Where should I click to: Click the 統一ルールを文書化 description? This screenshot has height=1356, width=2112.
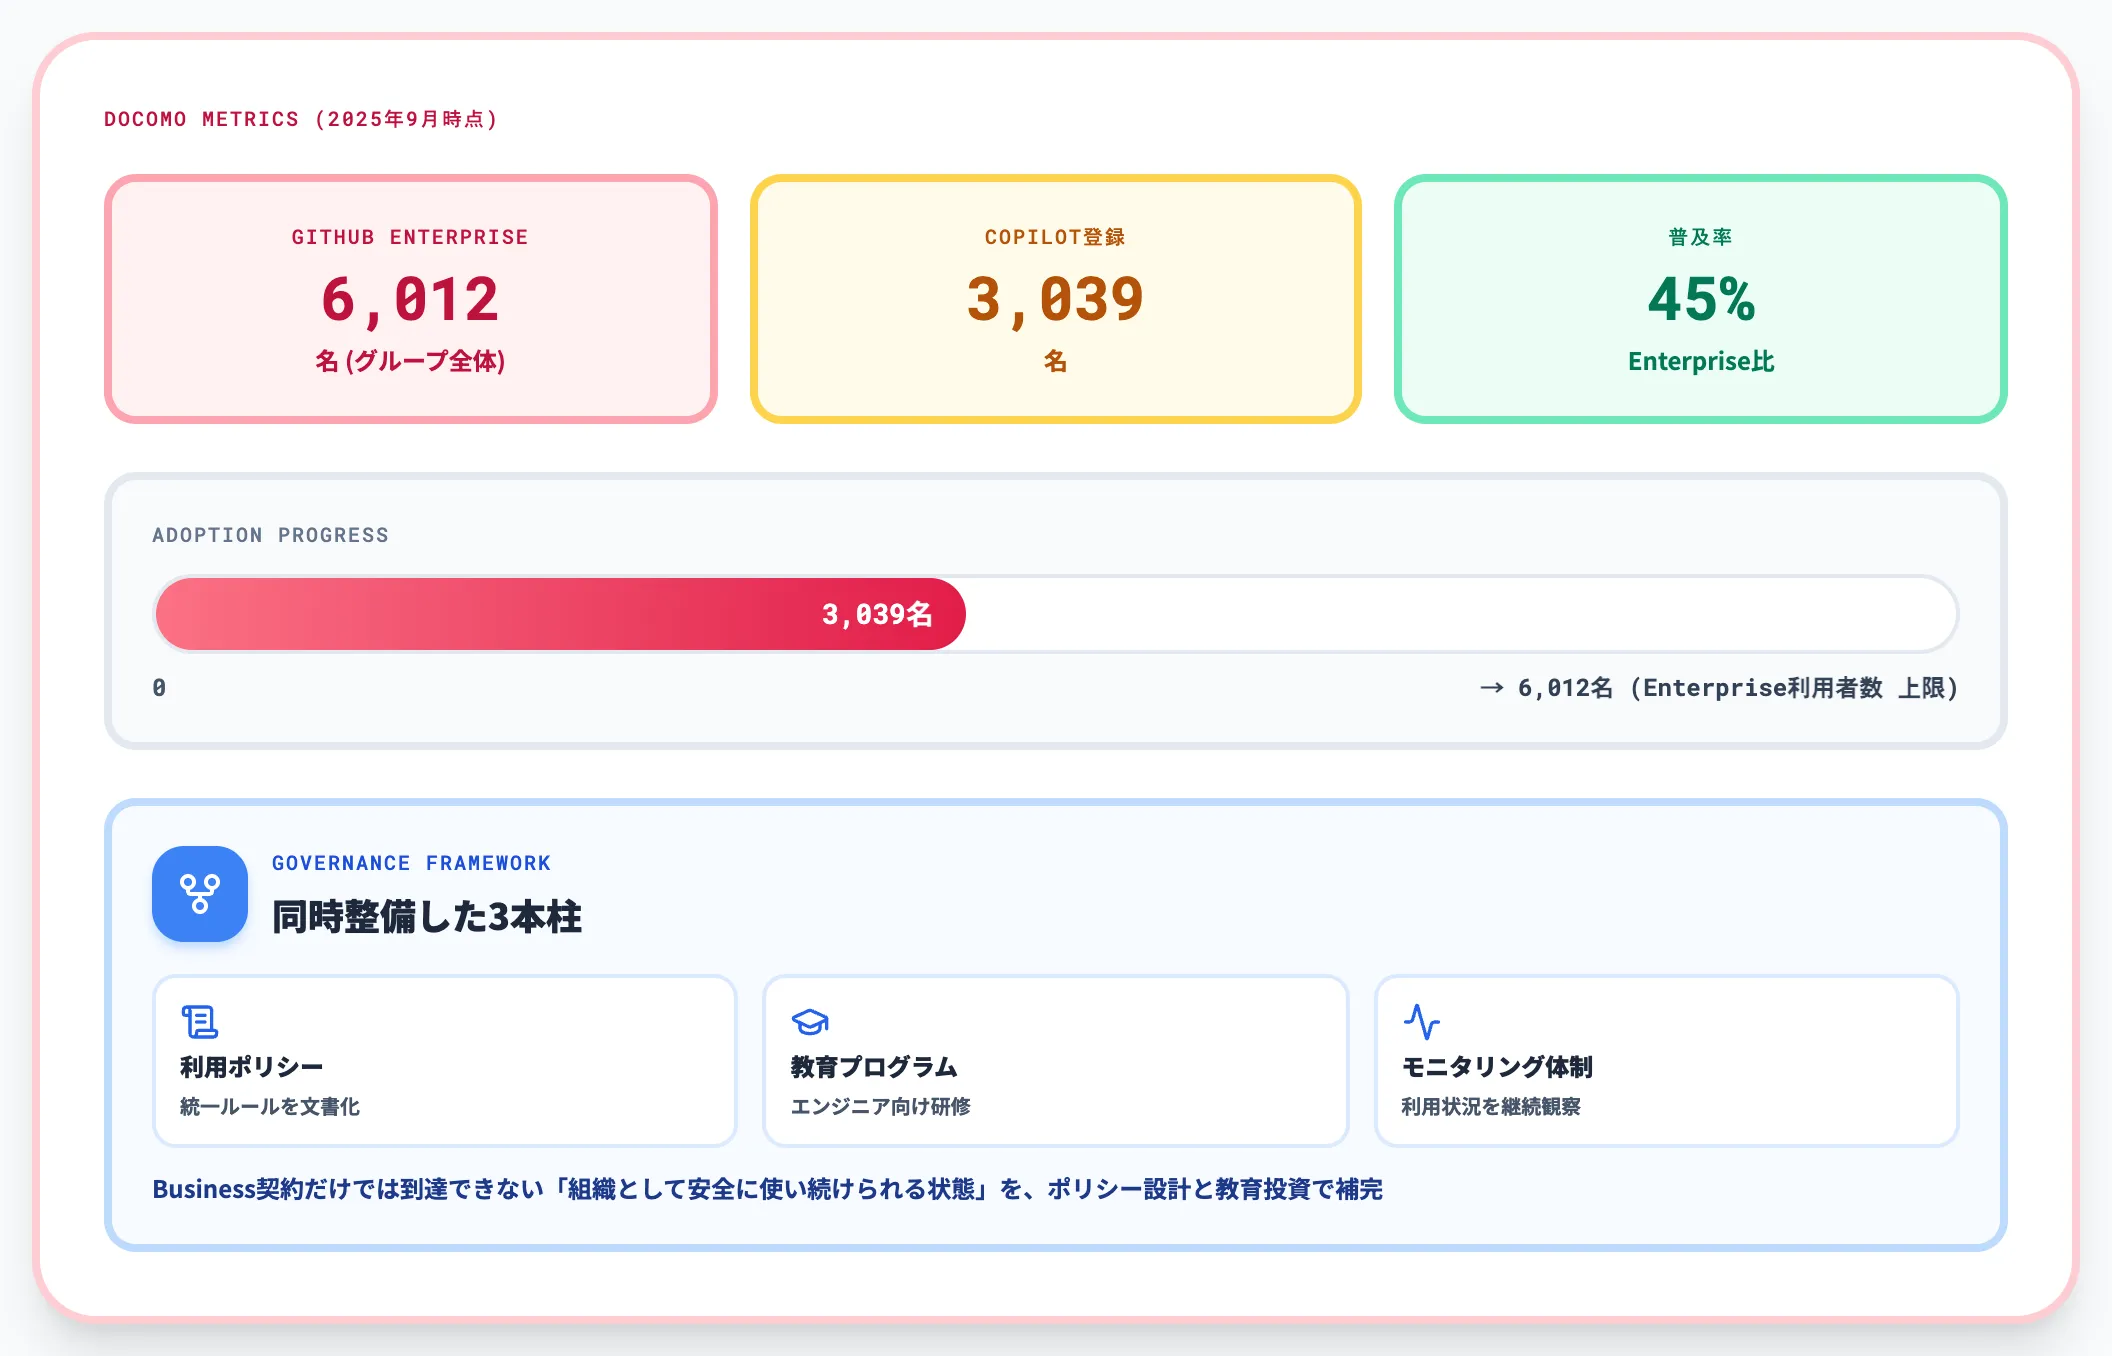(x=270, y=1106)
